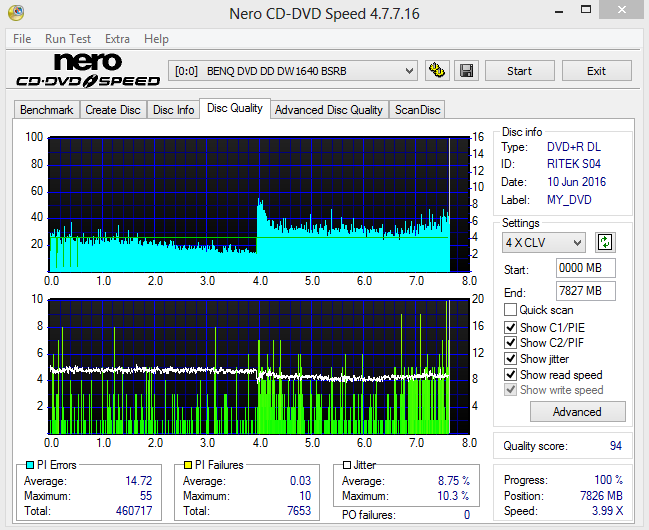Click the refresh speed settings icon
The image size is (649, 530).
[605, 242]
